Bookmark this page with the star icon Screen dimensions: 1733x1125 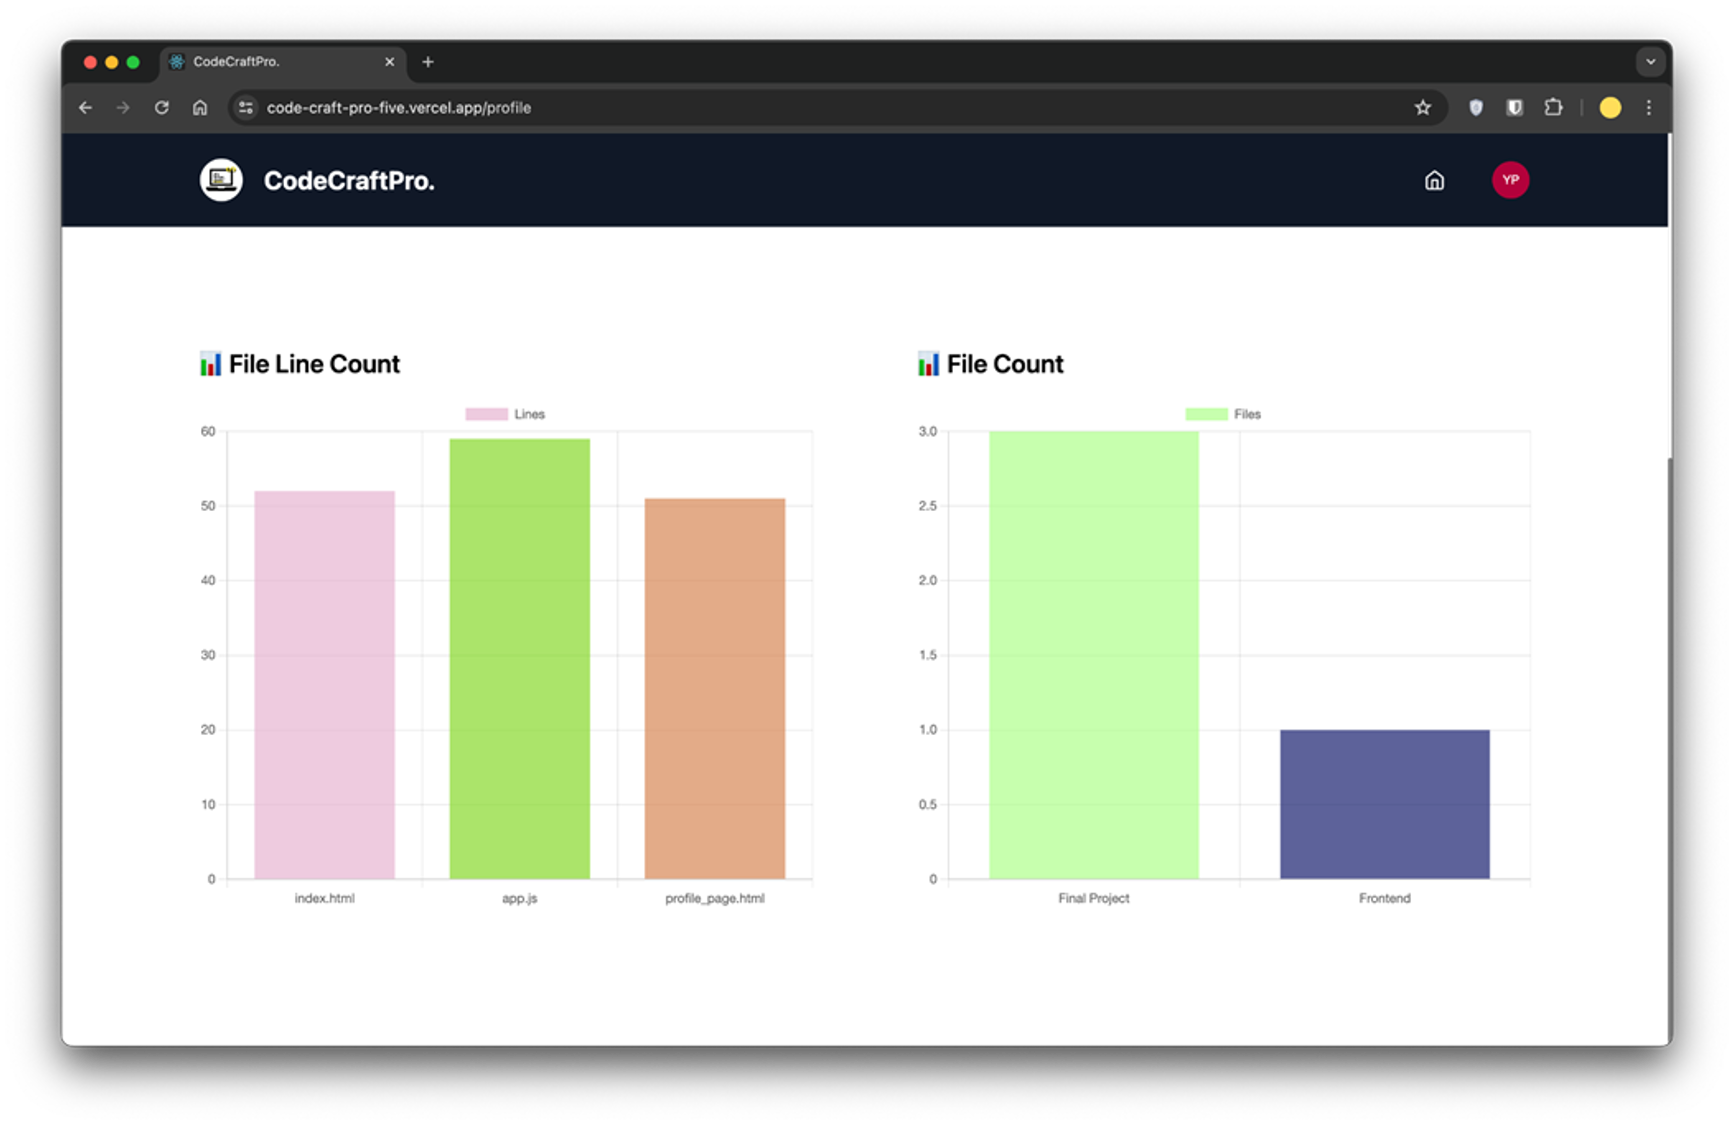pos(1422,108)
